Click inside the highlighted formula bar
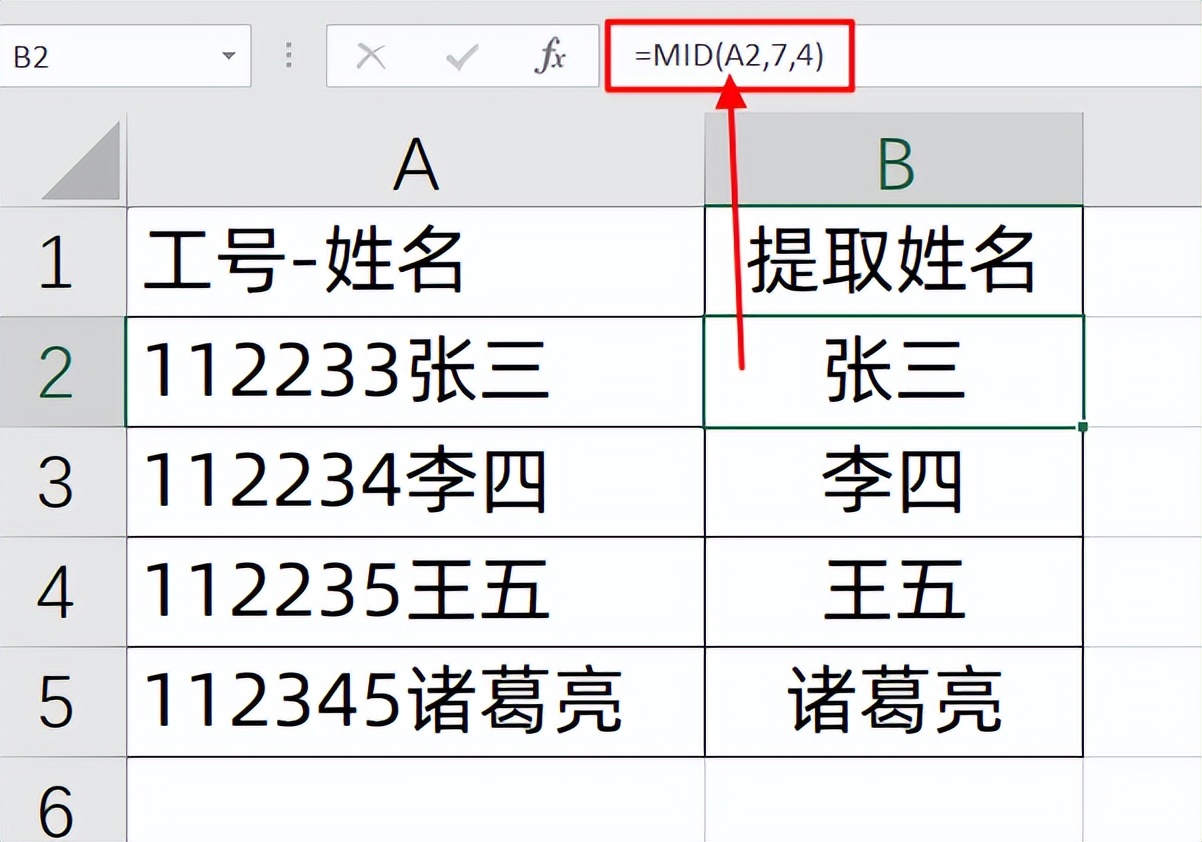 (730, 57)
